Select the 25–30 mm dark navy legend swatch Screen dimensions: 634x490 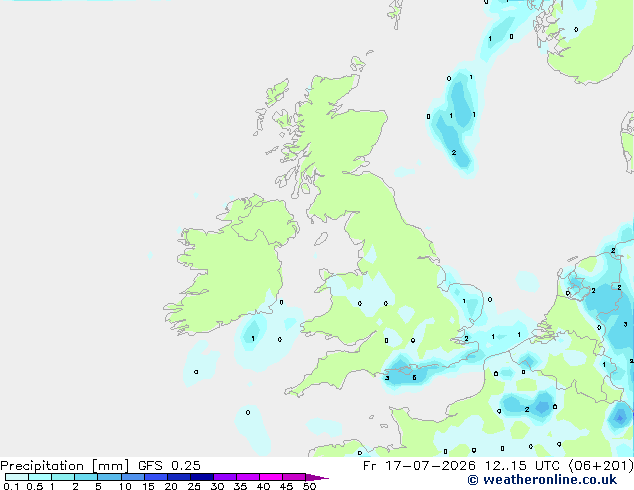click(x=202, y=477)
